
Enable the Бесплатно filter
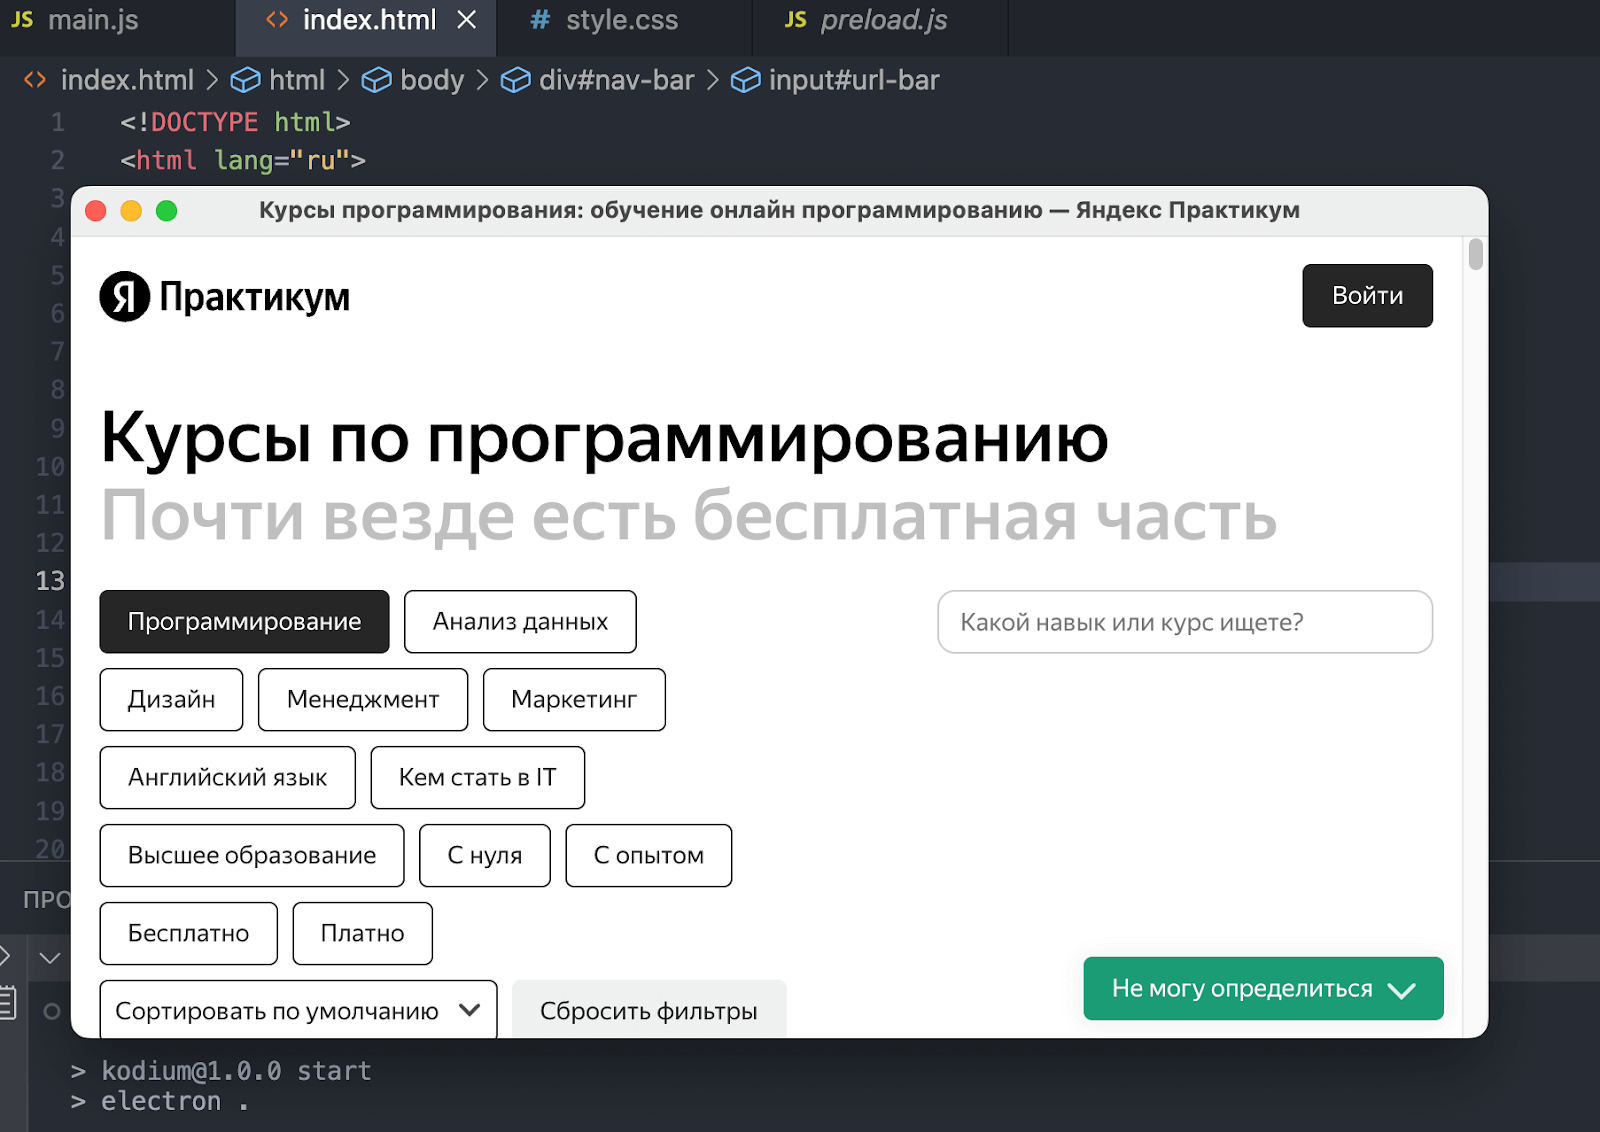click(188, 933)
